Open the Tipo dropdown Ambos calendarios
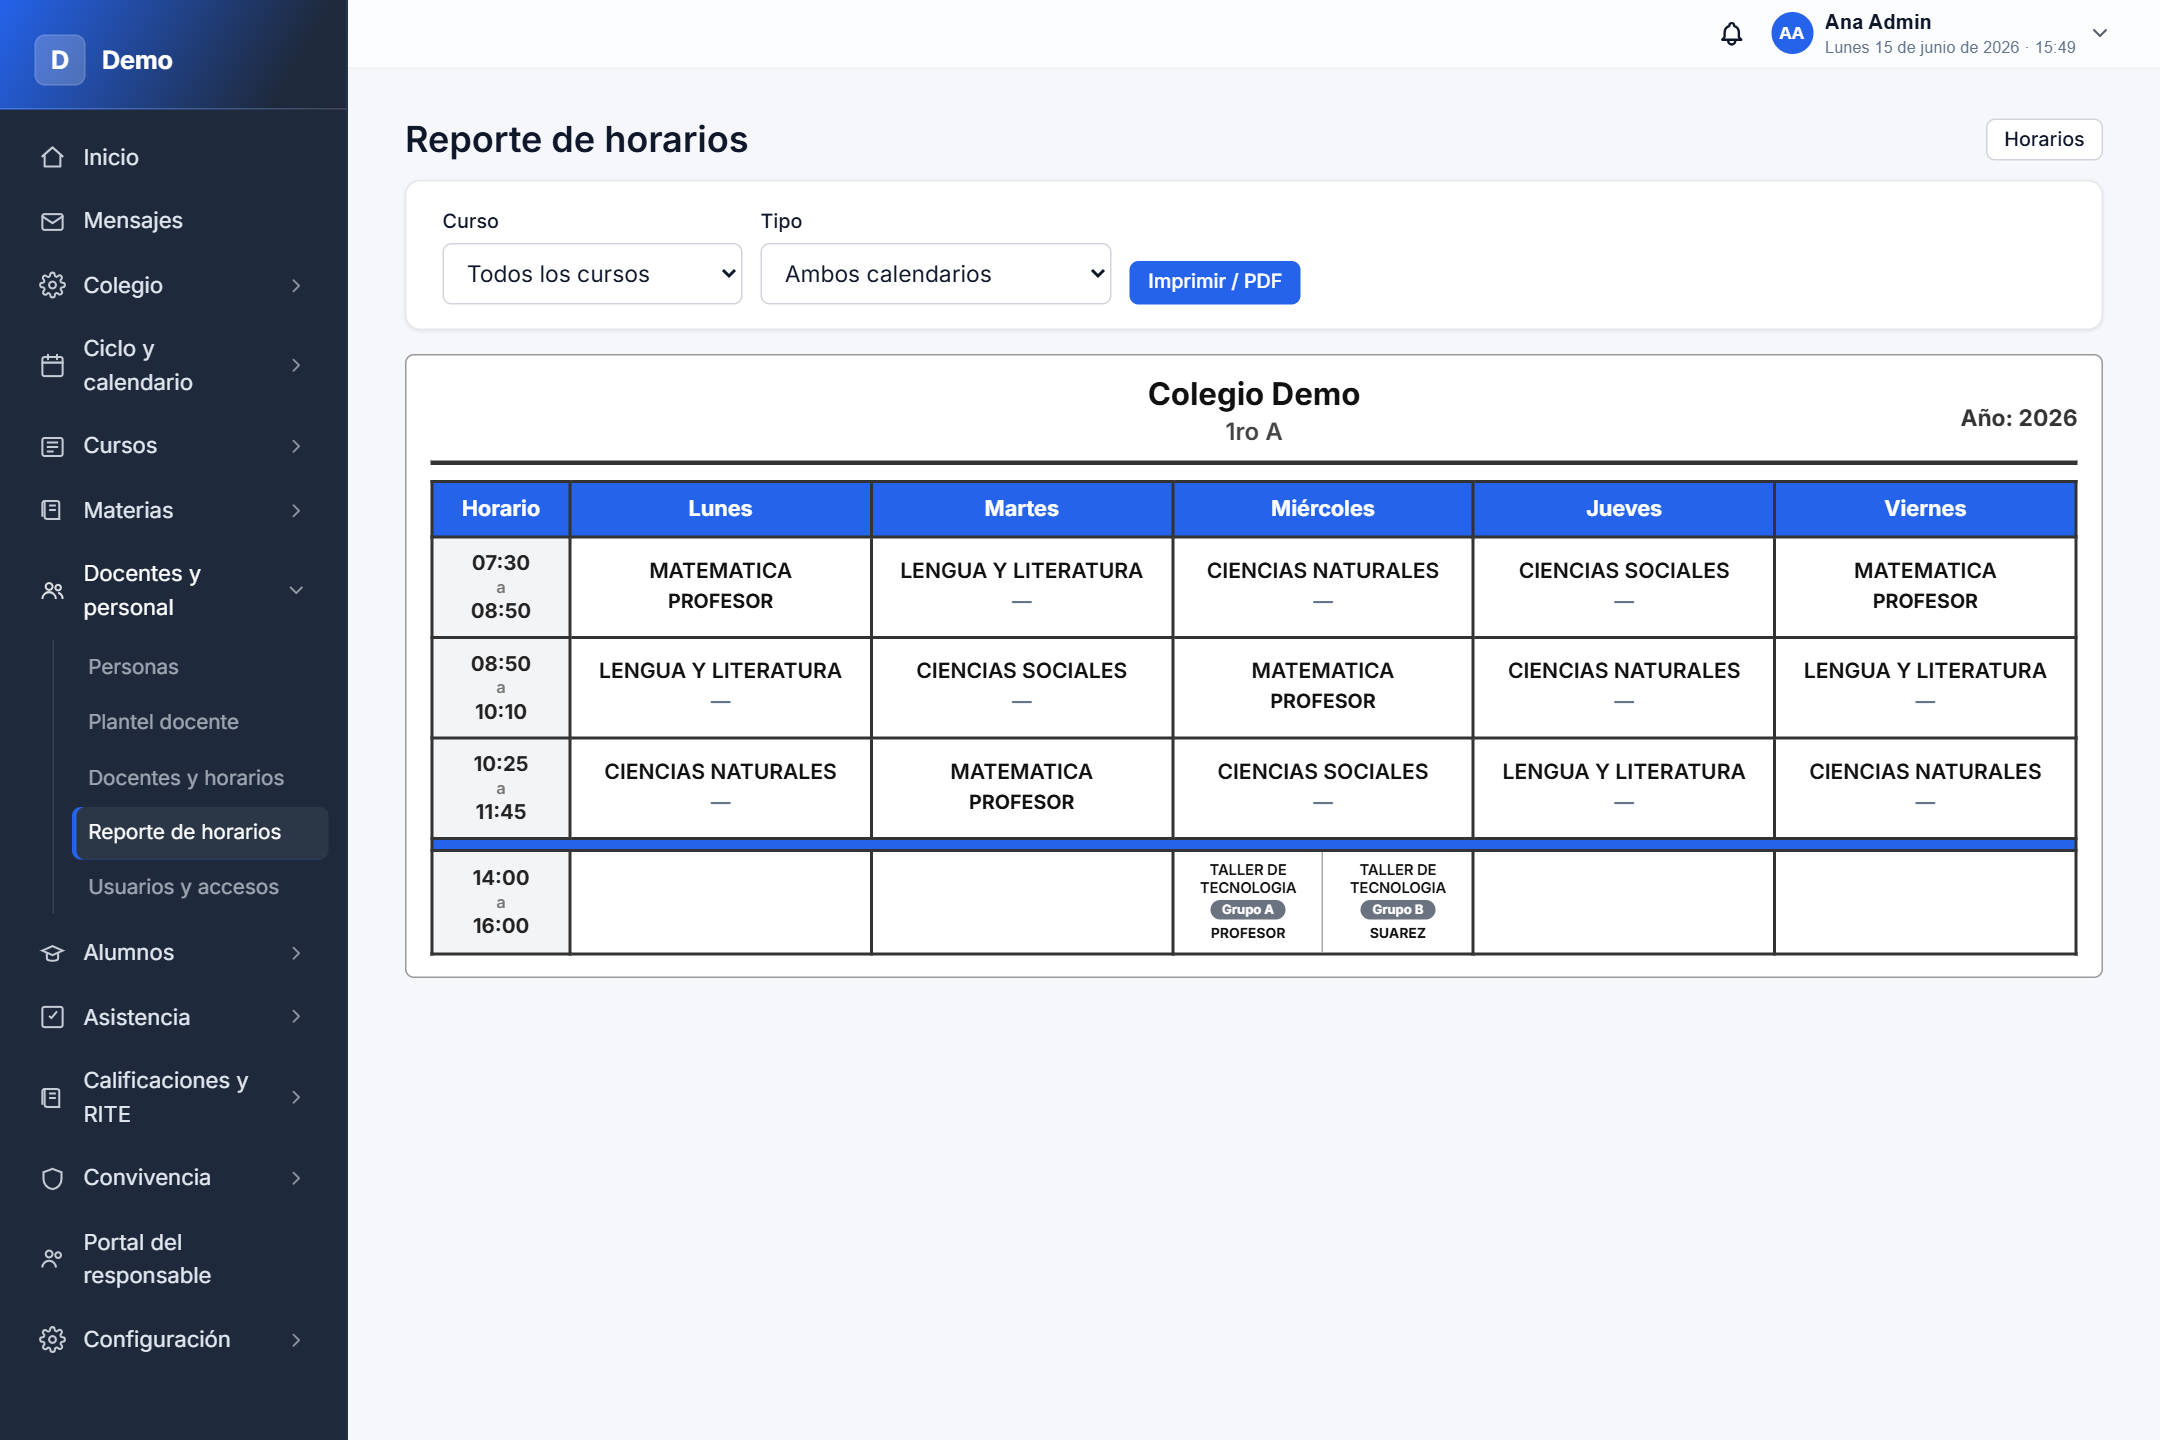Viewport: 2160px width, 1440px height. coord(935,274)
